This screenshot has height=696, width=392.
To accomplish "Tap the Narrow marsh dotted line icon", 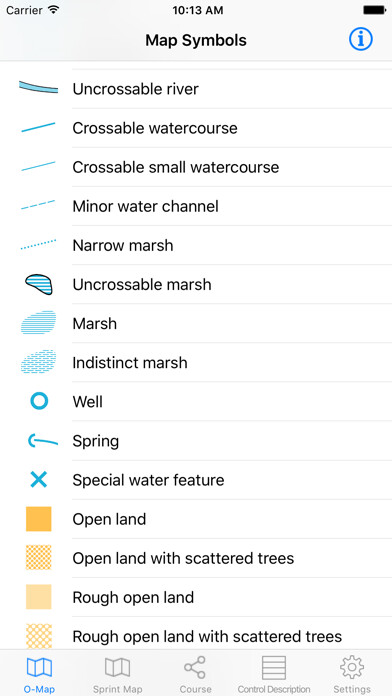I will pyautogui.click(x=39, y=245).
